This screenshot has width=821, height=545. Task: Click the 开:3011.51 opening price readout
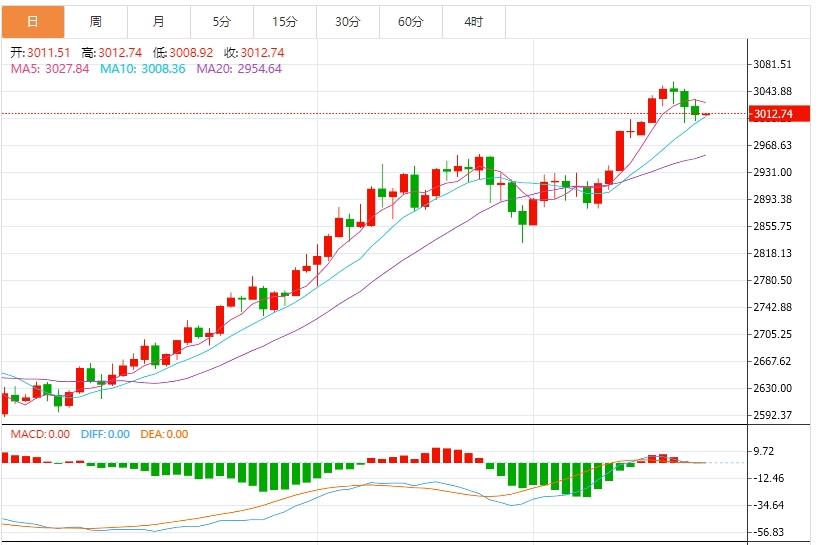click(x=41, y=53)
